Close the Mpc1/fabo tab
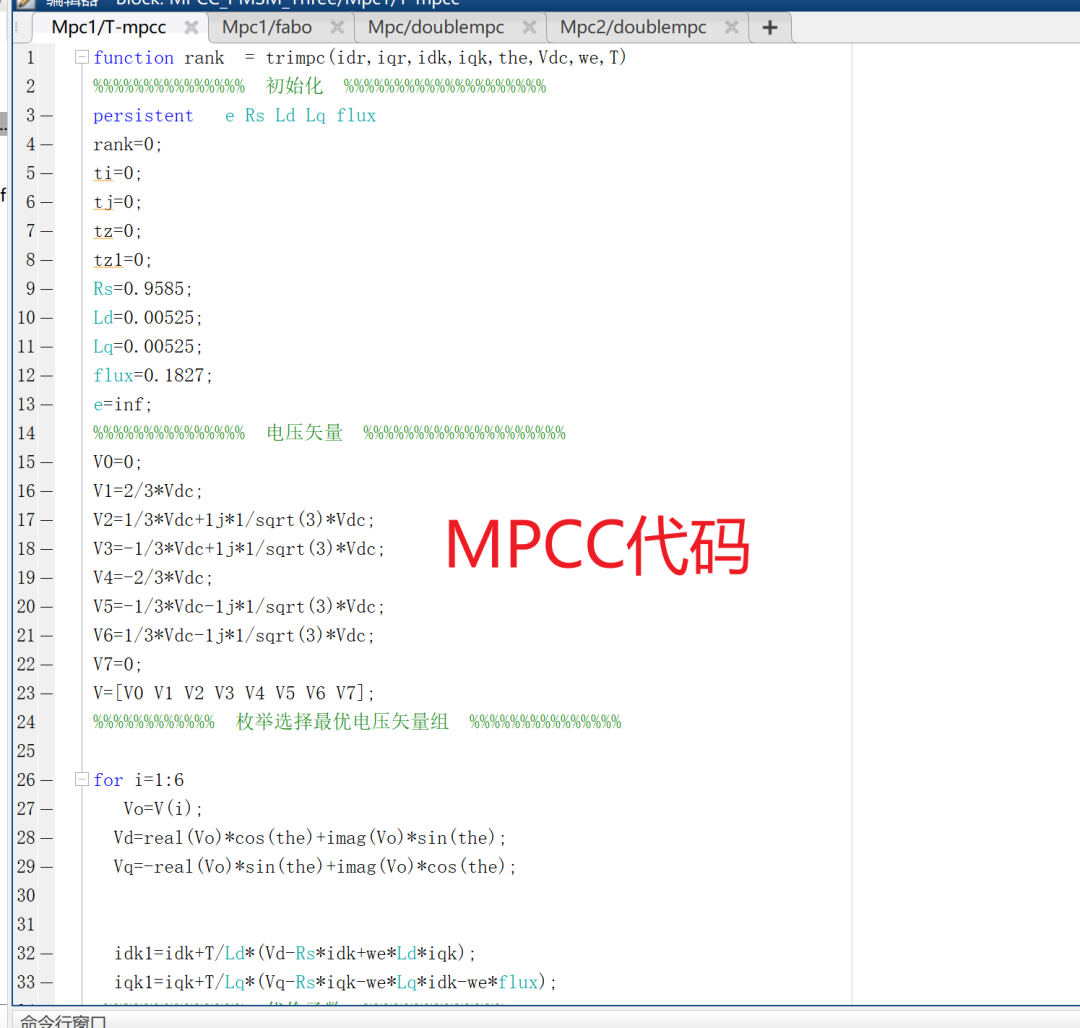The height and width of the screenshot is (1028, 1080). click(337, 28)
